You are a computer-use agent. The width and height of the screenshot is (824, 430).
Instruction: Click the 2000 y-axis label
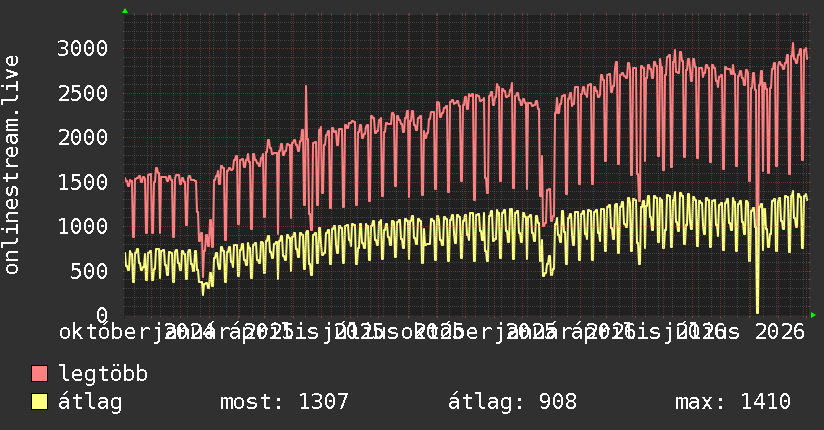pos(83,137)
